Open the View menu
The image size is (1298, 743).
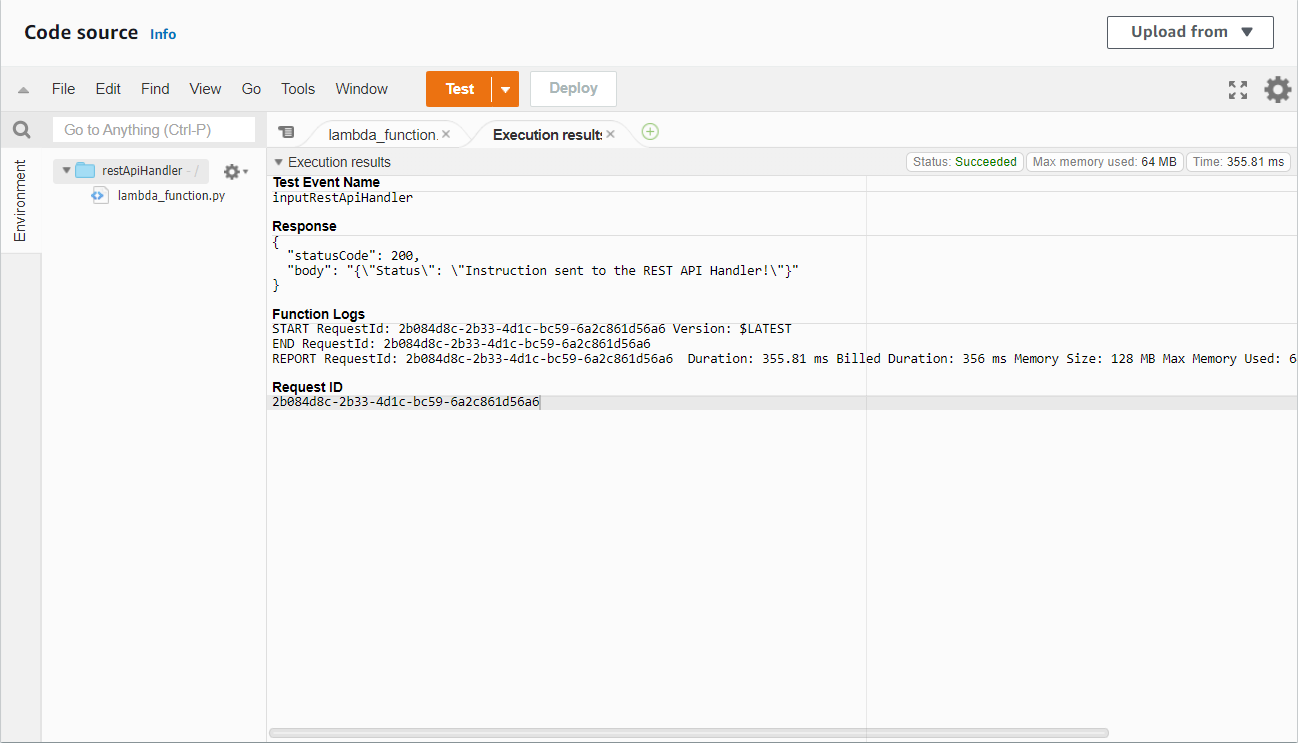pos(205,89)
